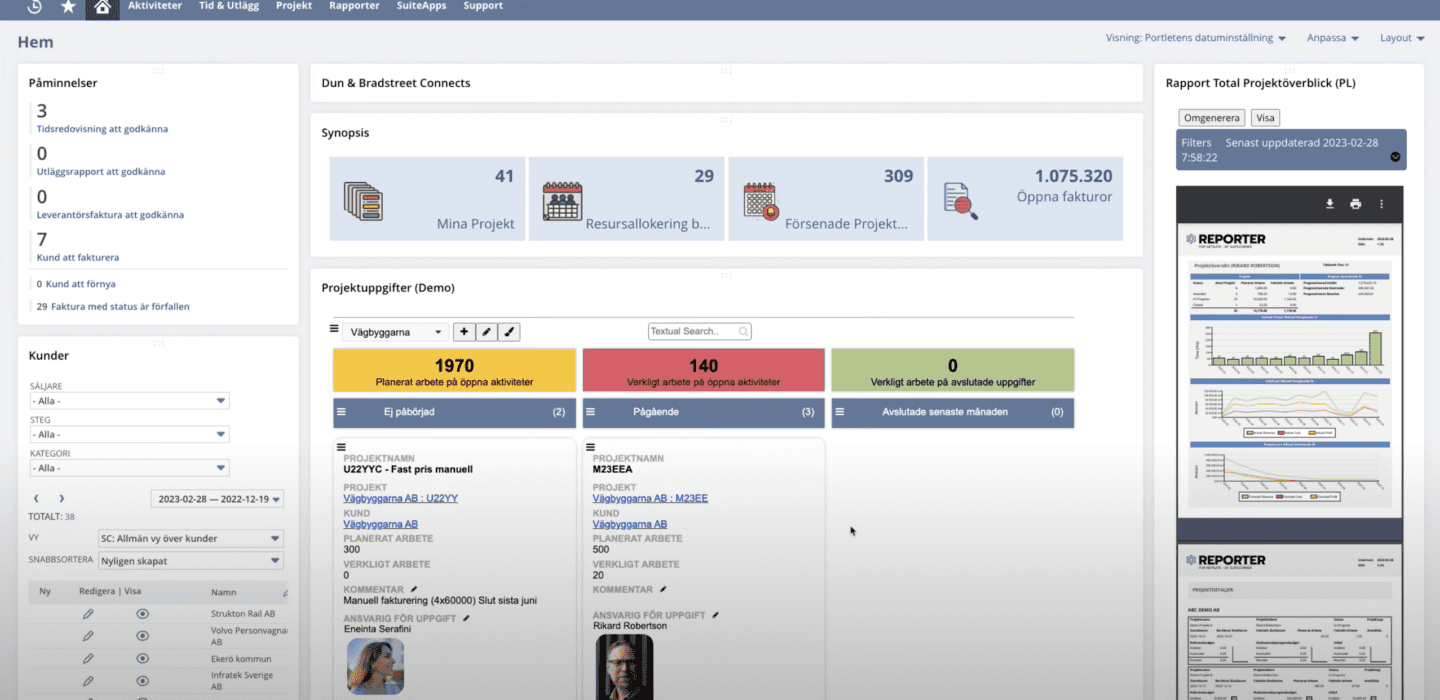
Task: Open the Öppna fakturor synopsis tile
Action: (1025, 199)
